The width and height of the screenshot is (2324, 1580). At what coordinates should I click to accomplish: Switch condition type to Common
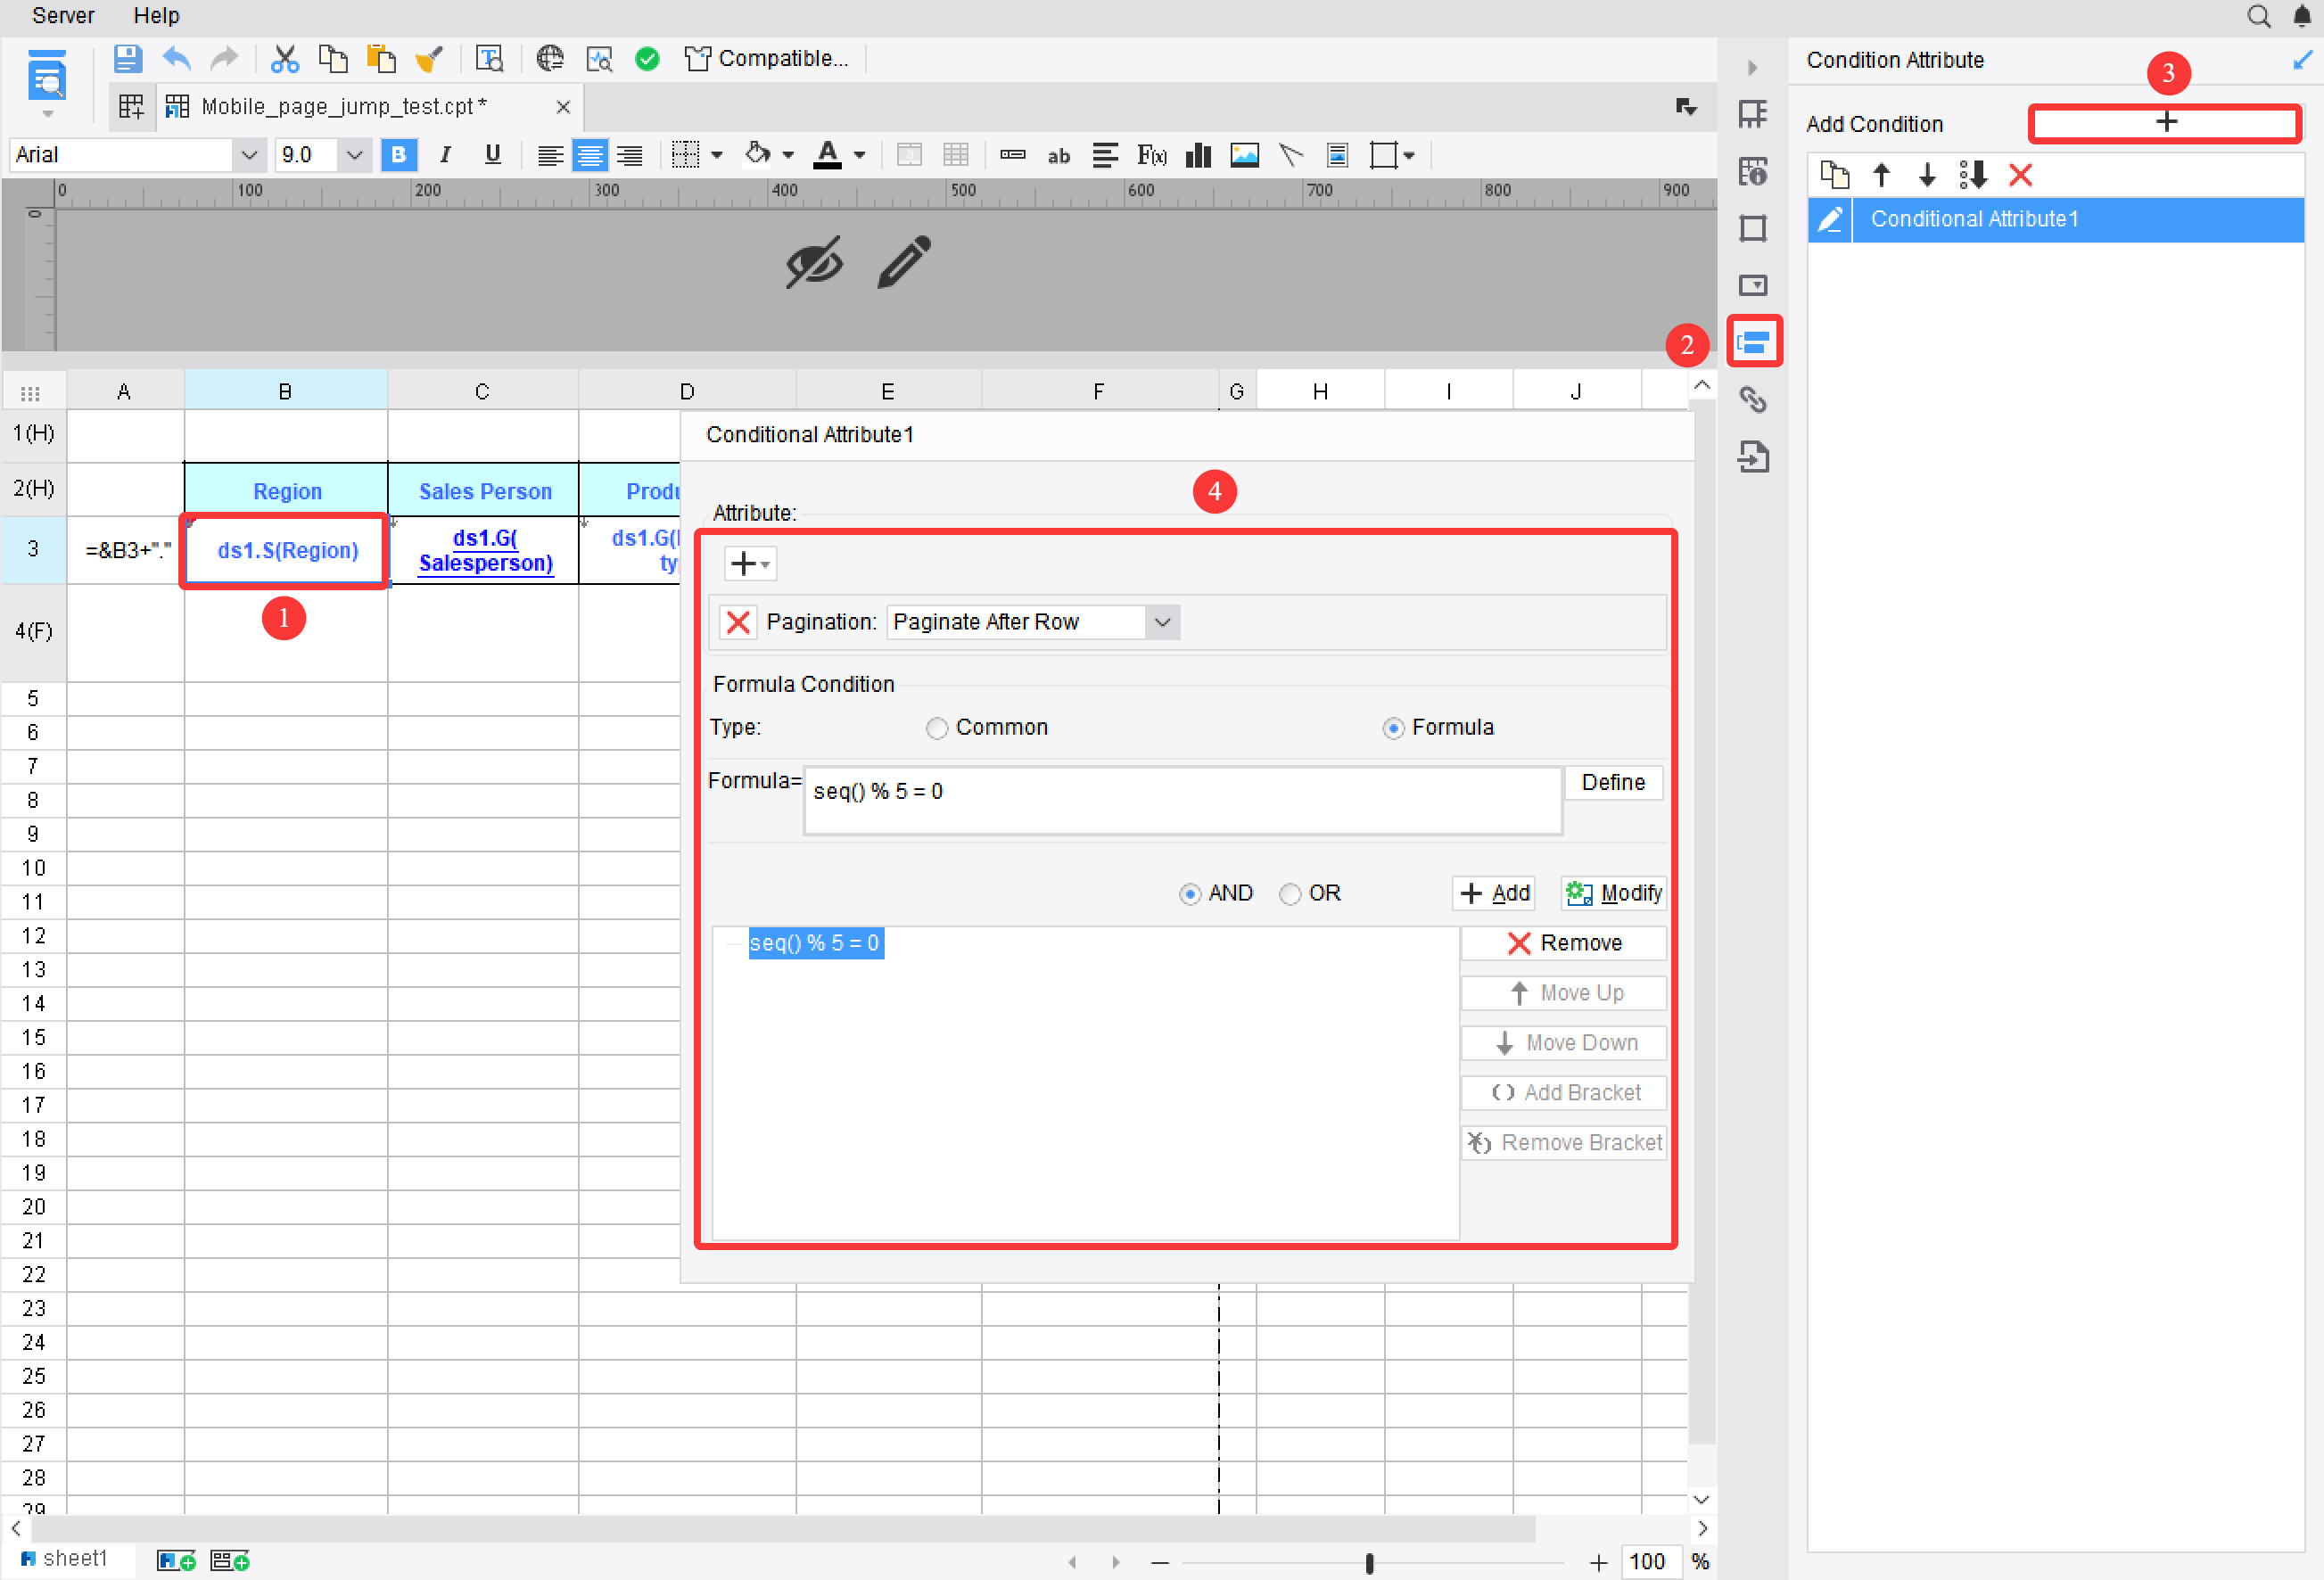point(937,727)
